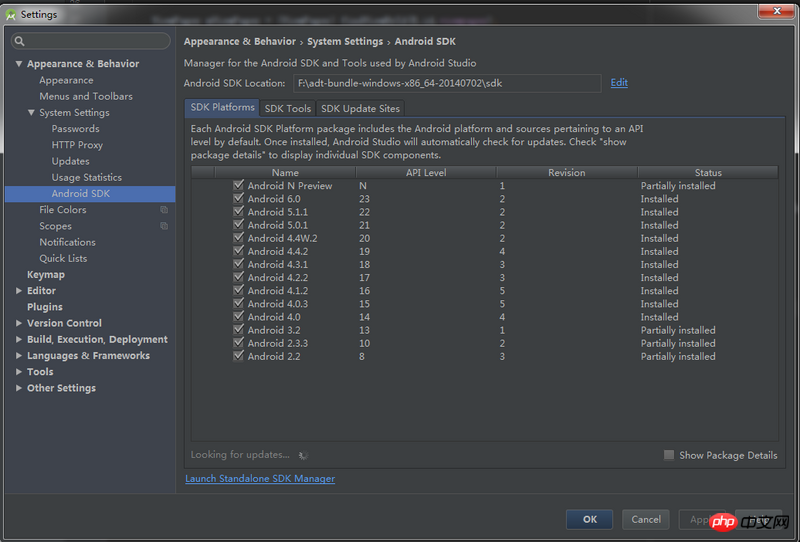
Task: Uncheck the Android 2.3.3 checkbox
Action: point(238,342)
